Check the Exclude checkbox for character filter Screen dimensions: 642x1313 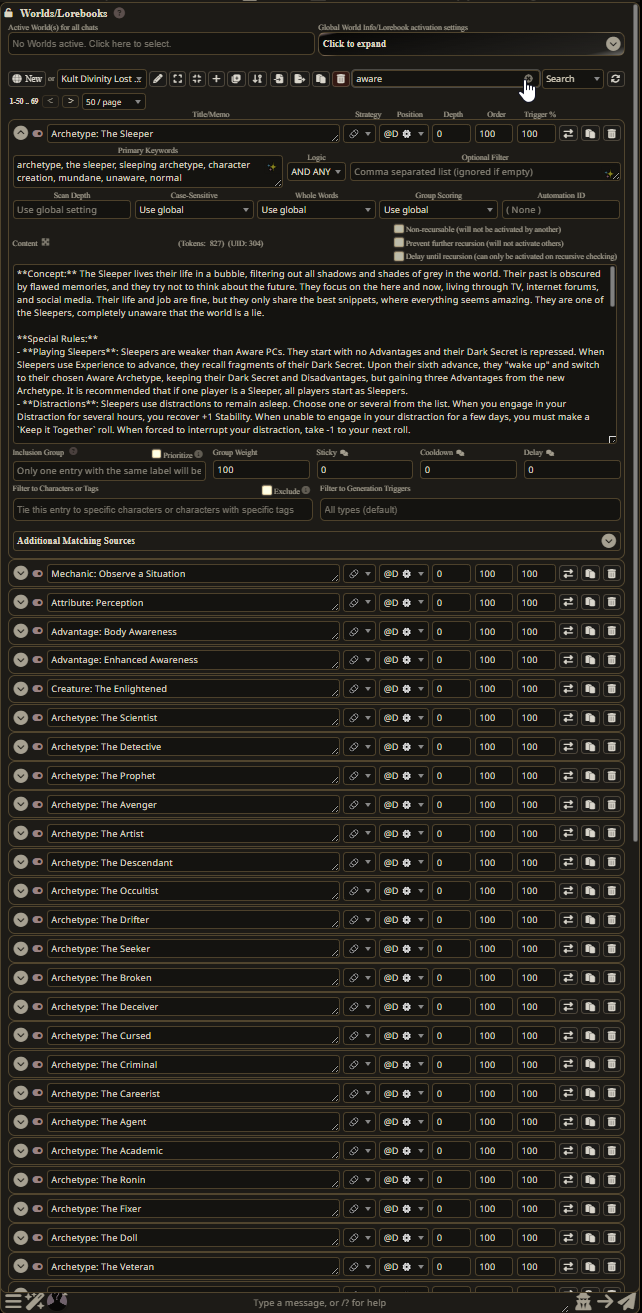(267, 490)
